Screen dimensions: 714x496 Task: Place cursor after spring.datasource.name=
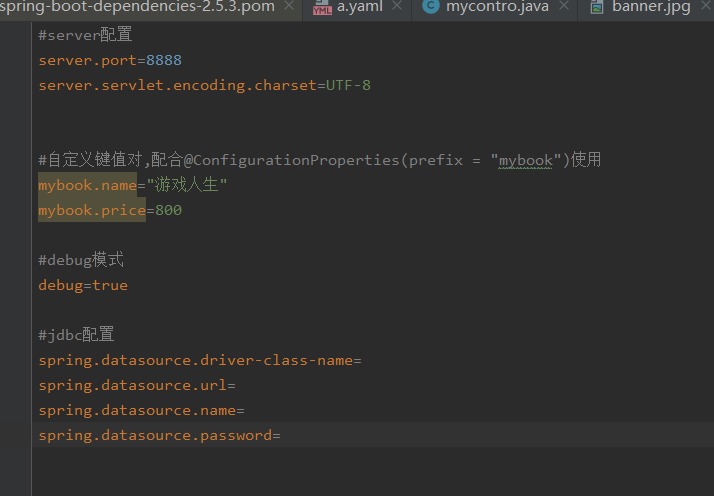pos(245,410)
